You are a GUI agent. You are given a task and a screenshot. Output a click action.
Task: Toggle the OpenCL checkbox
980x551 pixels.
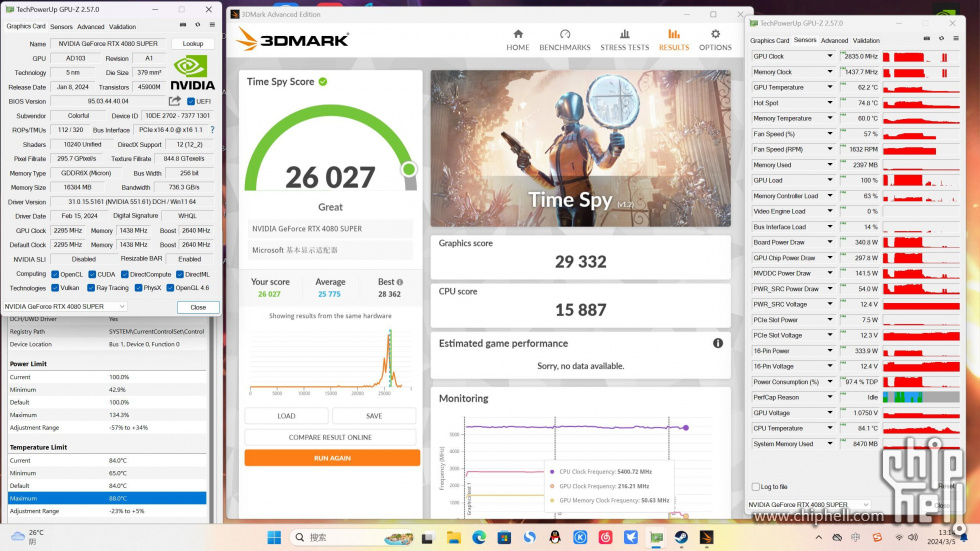click(55, 274)
